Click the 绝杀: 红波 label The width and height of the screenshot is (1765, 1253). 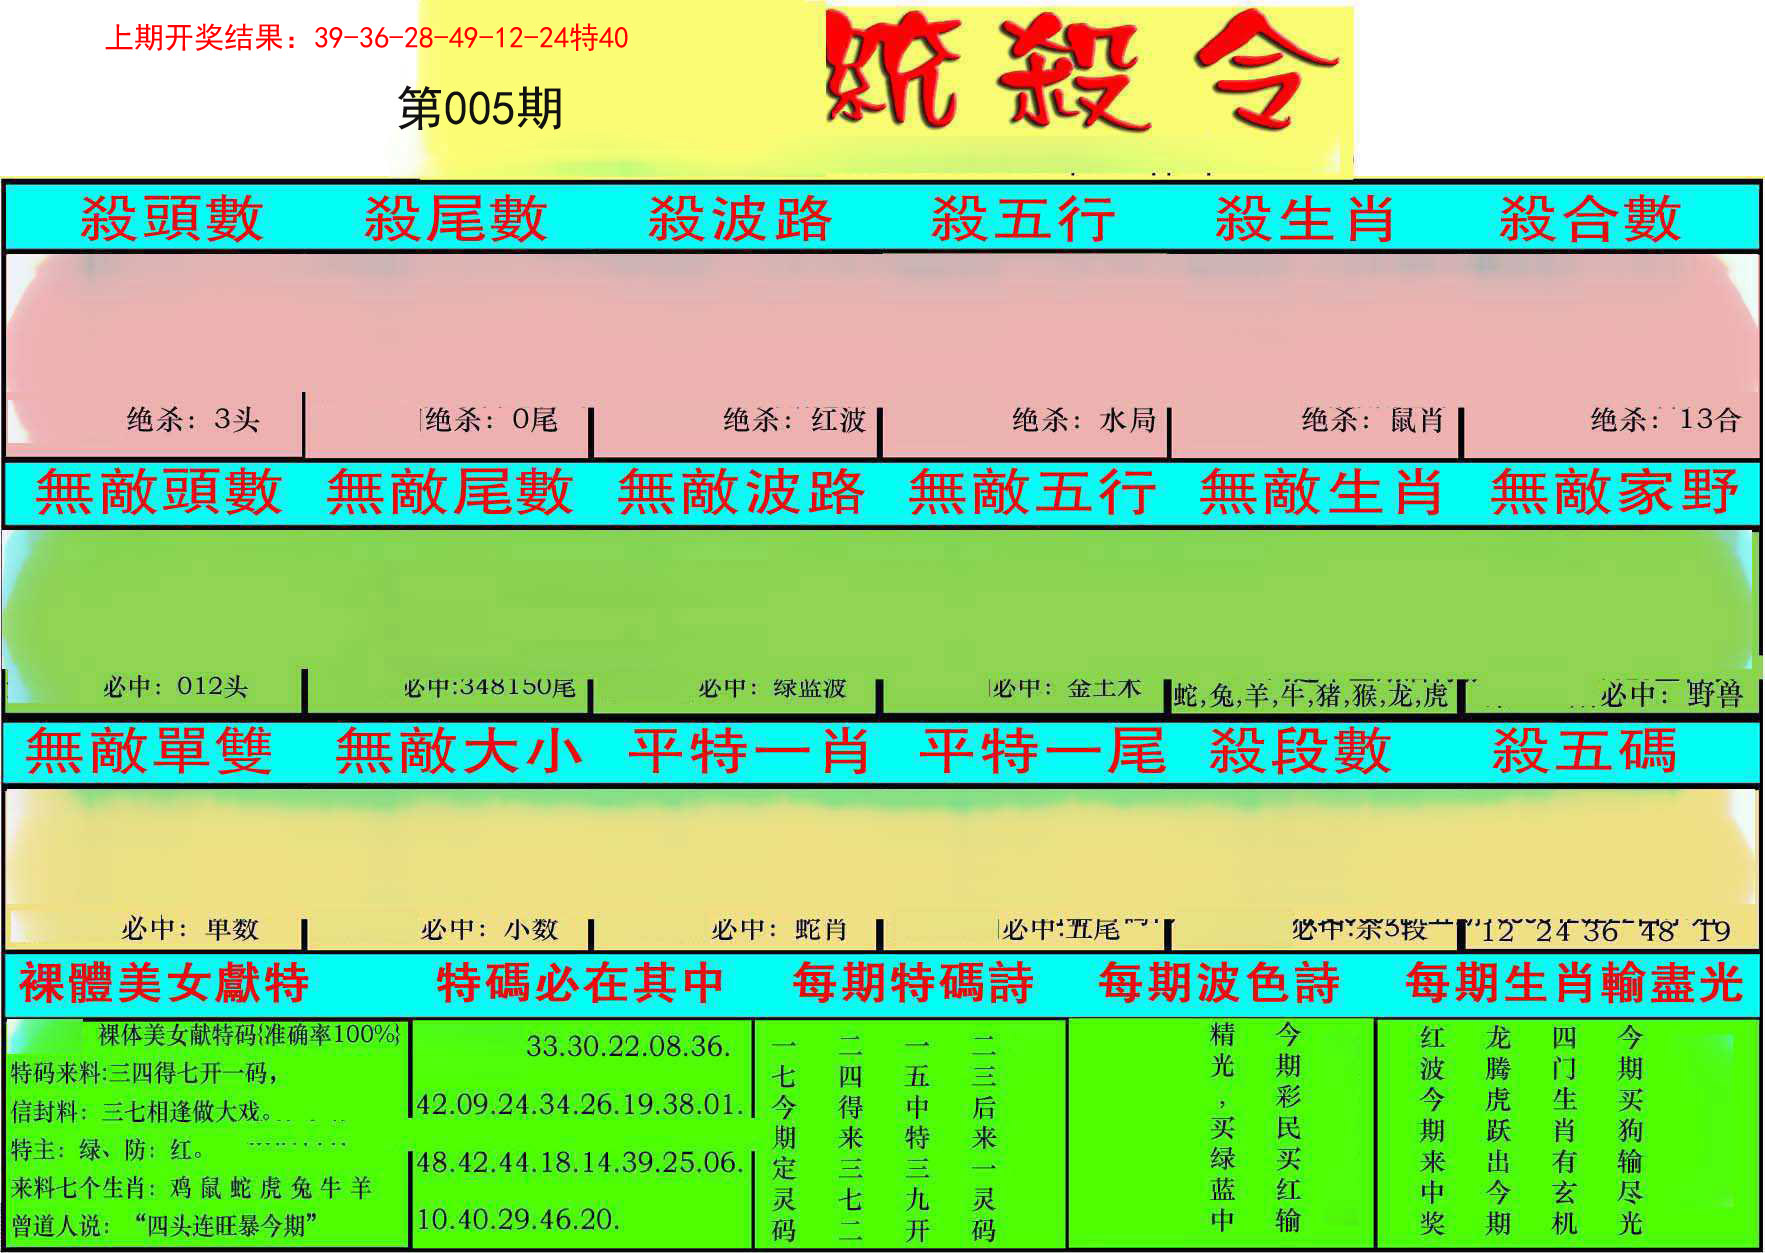tap(794, 420)
